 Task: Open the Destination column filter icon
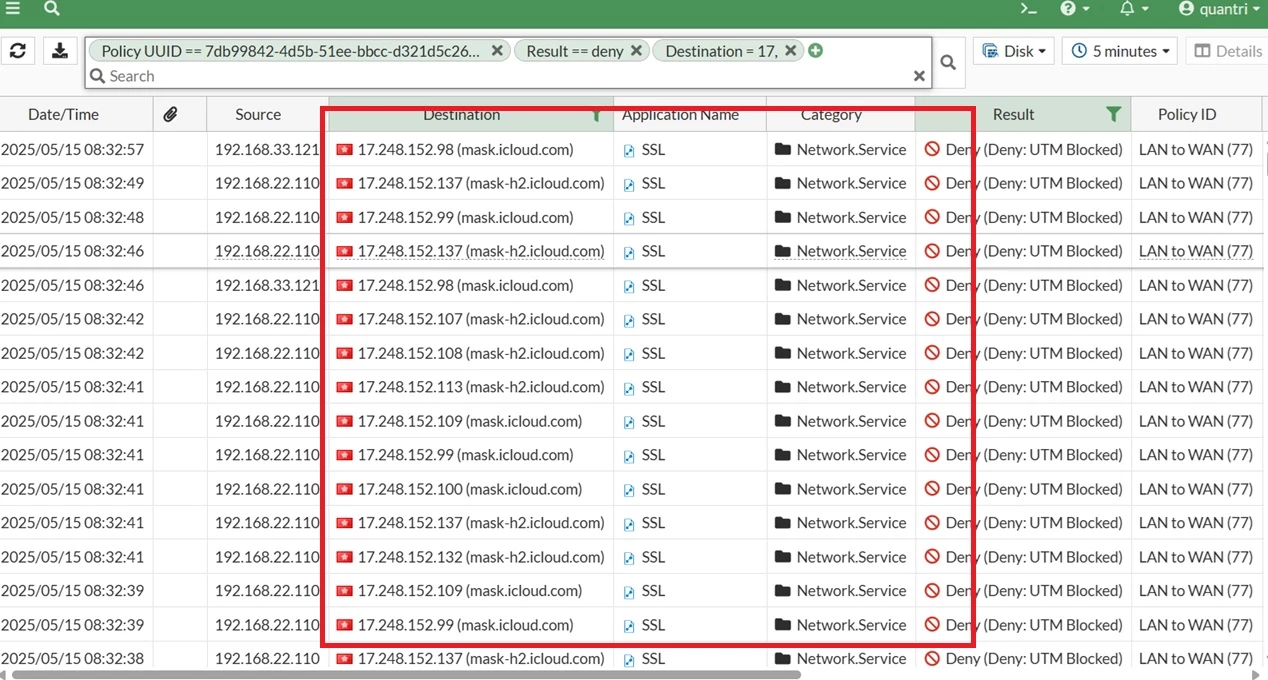click(x=596, y=115)
